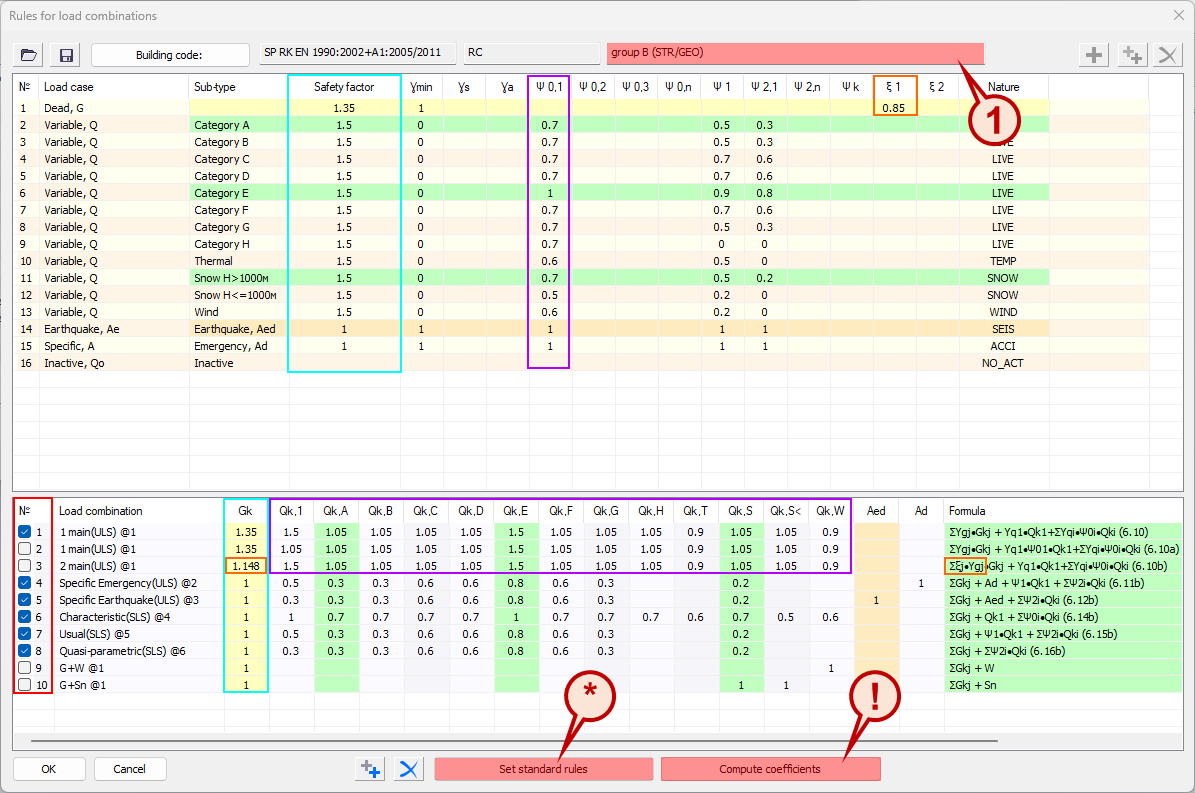Image resolution: width=1195 pixels, height=793 pixels.
Task: Click the double-plus icon at top right
Action: tap(1131, 55)
